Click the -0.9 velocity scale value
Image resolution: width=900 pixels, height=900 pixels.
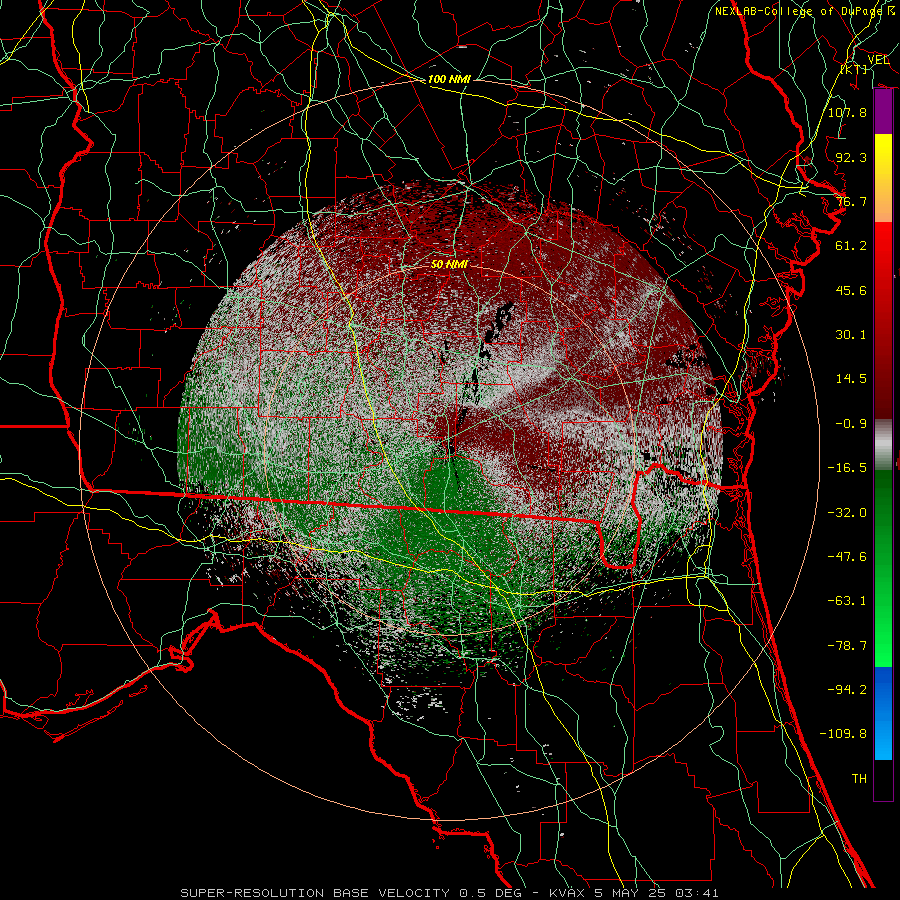coord(851,424)
